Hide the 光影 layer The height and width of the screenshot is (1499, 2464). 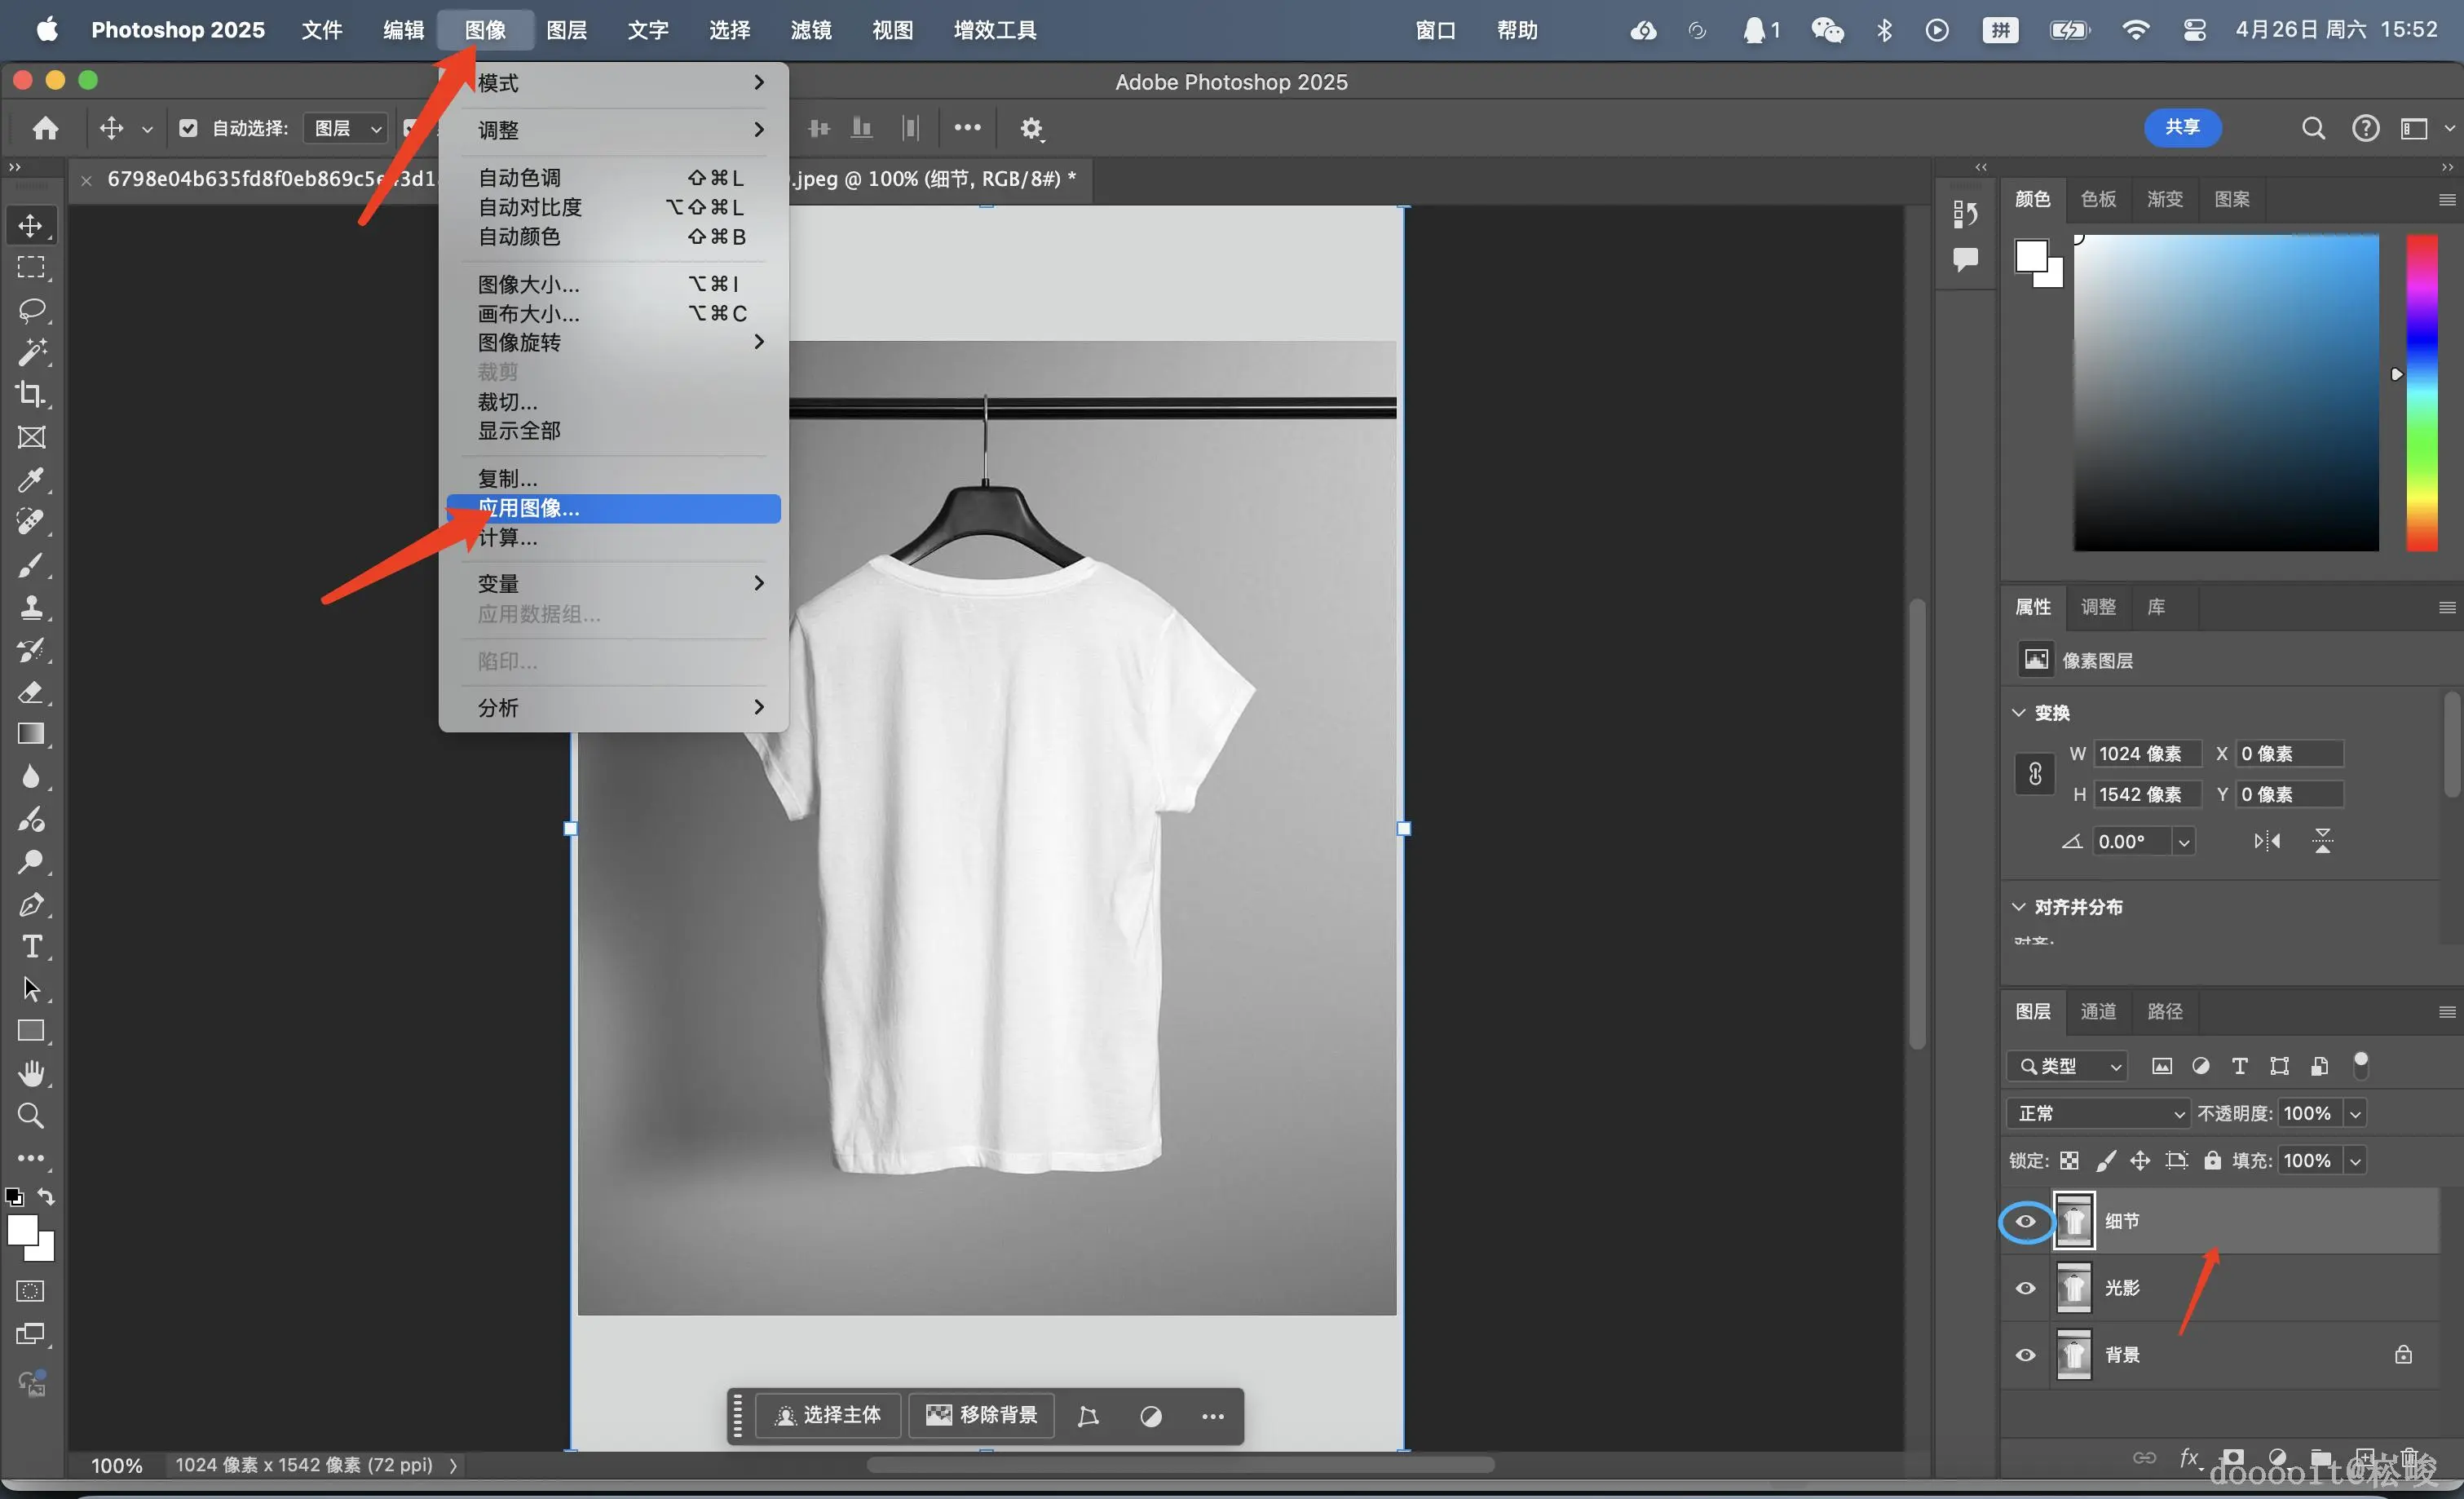point(2025,1288)
